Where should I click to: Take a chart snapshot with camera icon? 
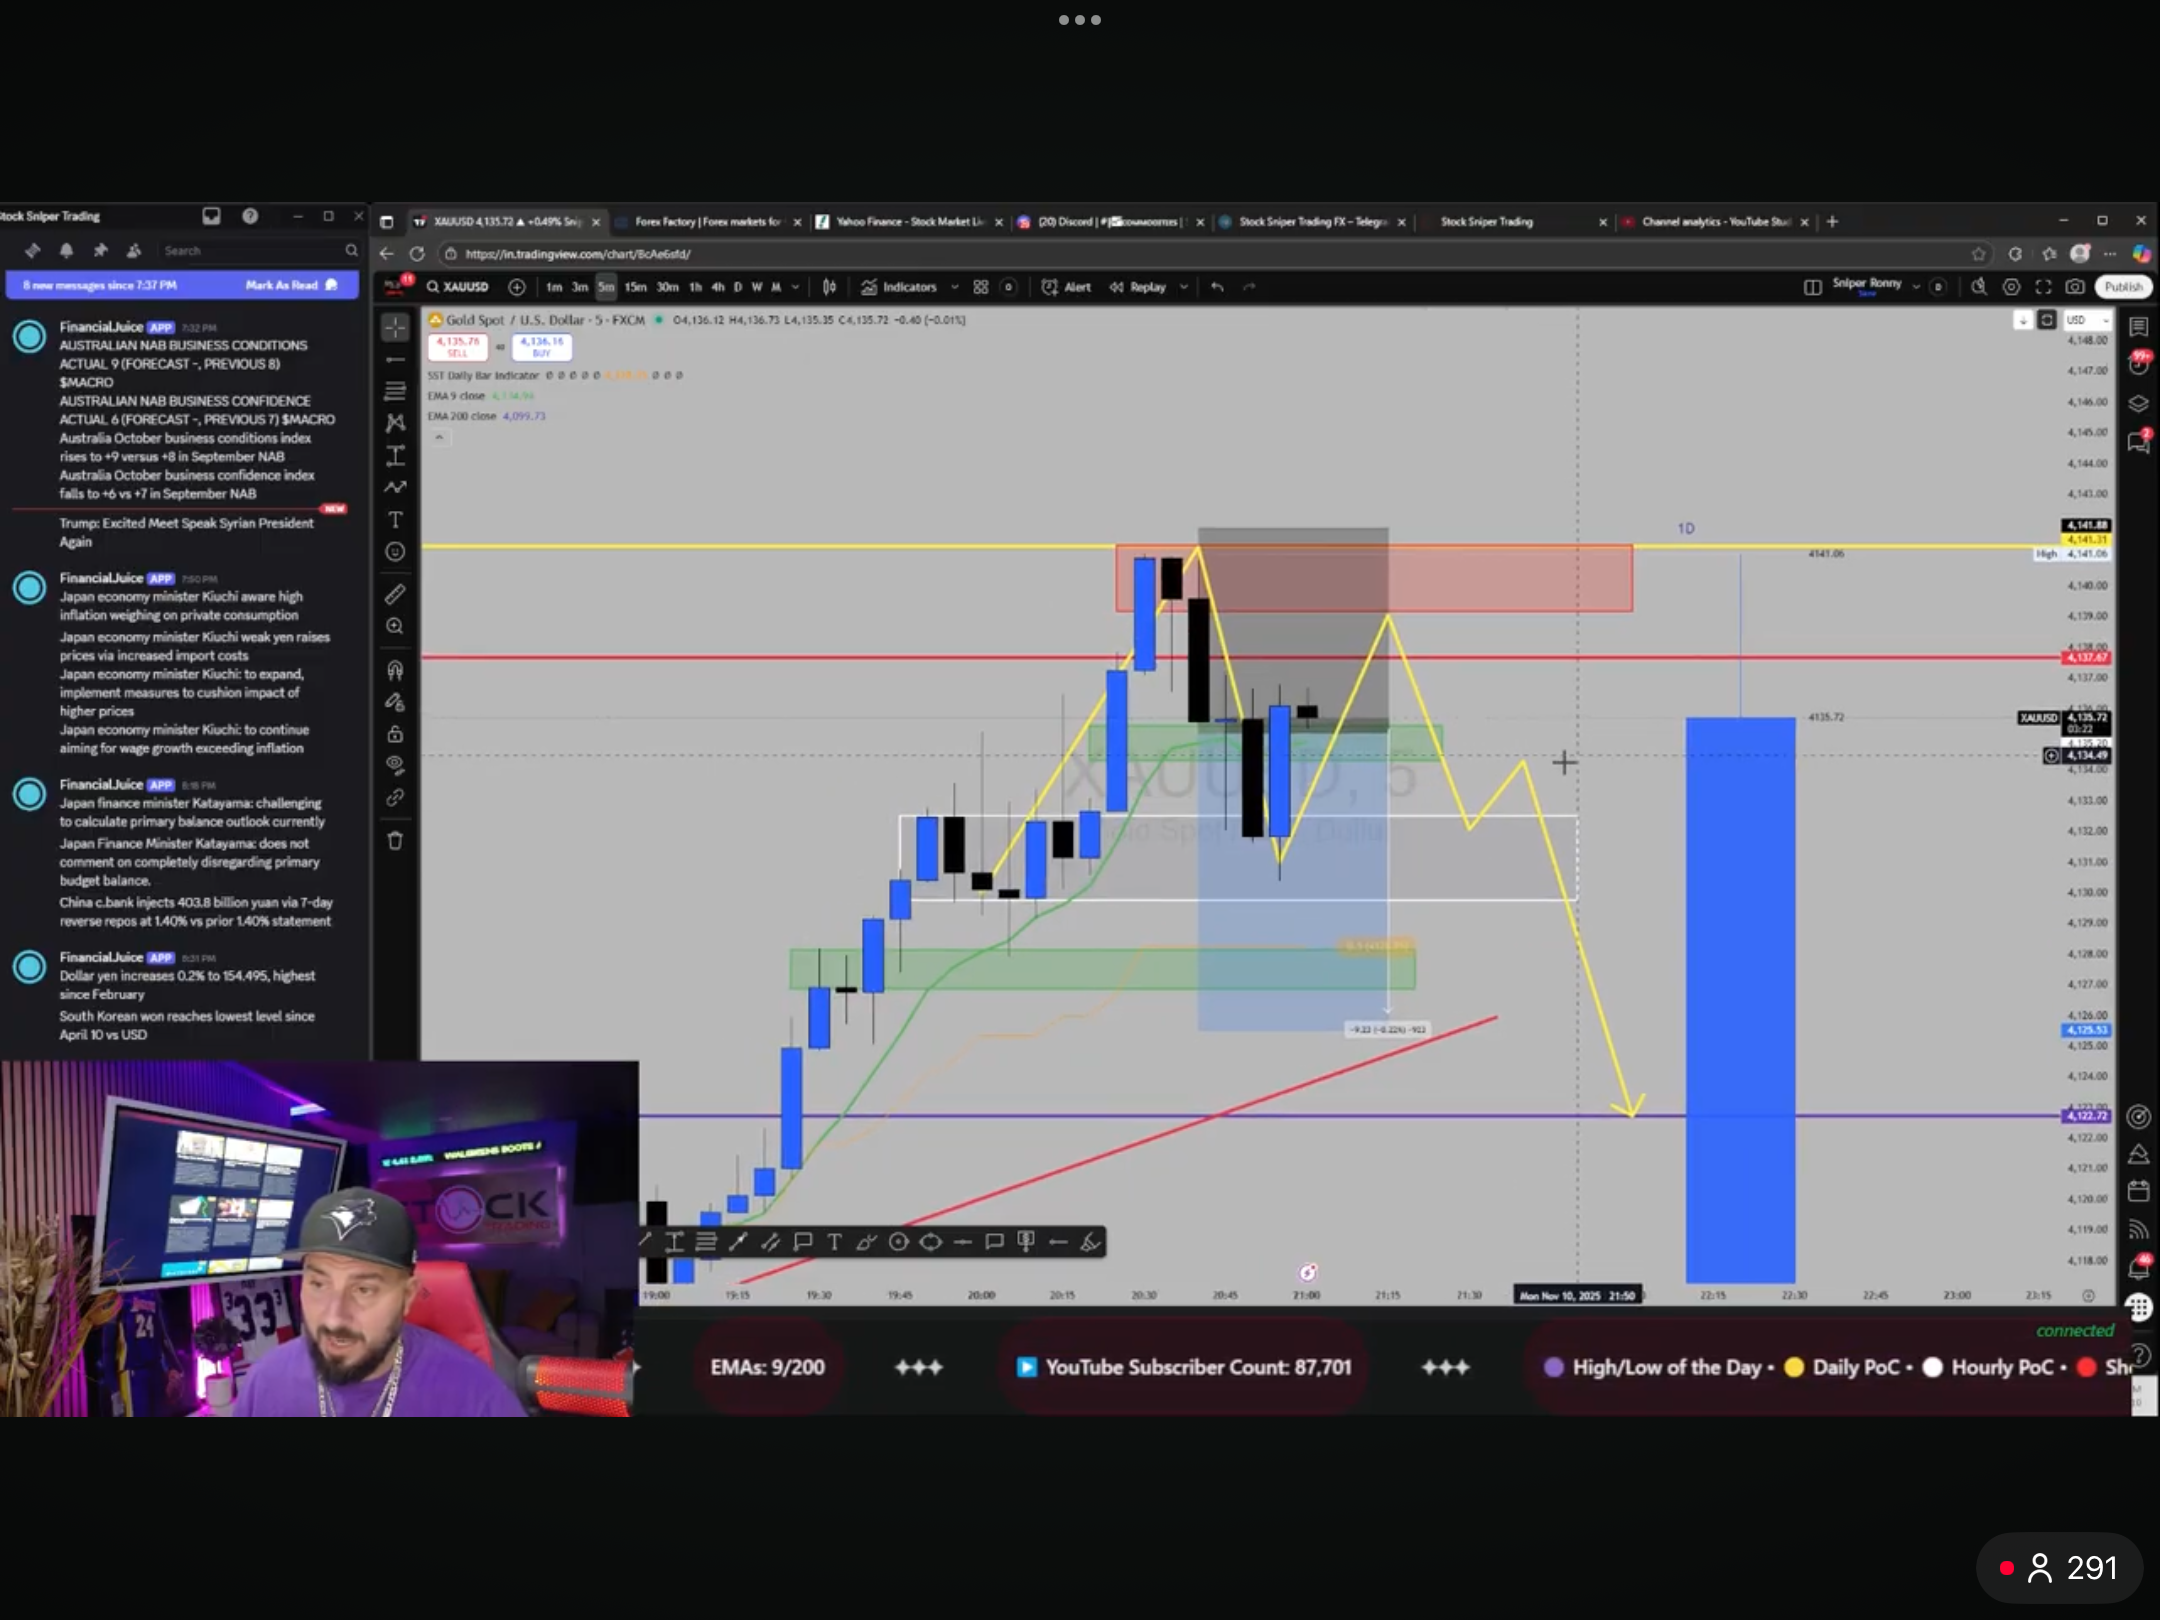2075,287
